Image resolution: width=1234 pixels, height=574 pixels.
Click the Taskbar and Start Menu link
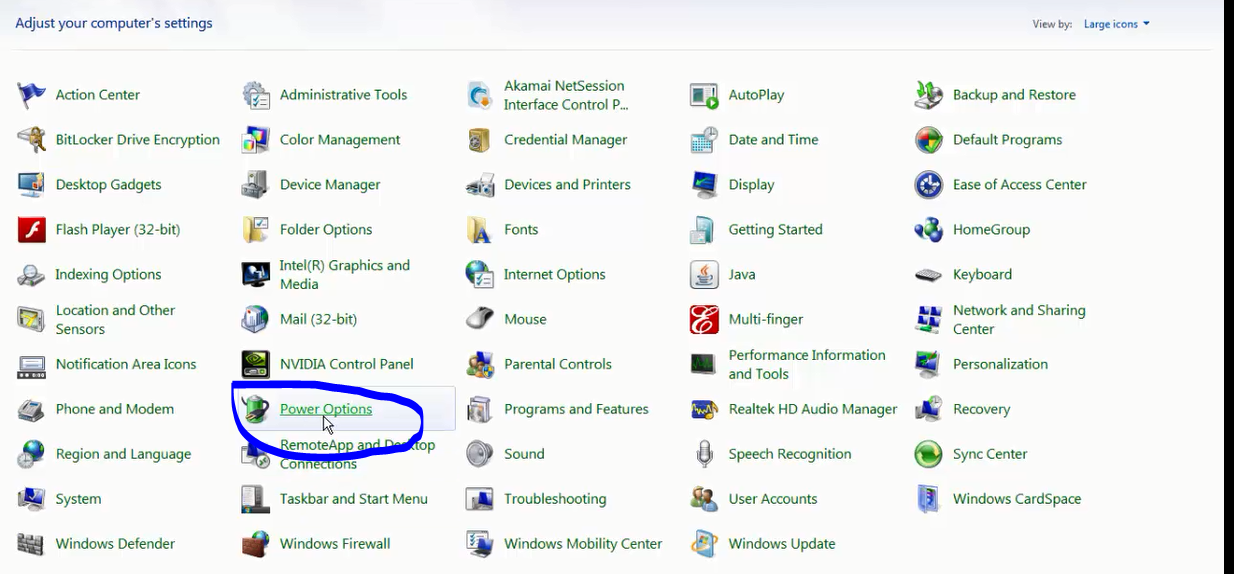(x=354, y=499)
